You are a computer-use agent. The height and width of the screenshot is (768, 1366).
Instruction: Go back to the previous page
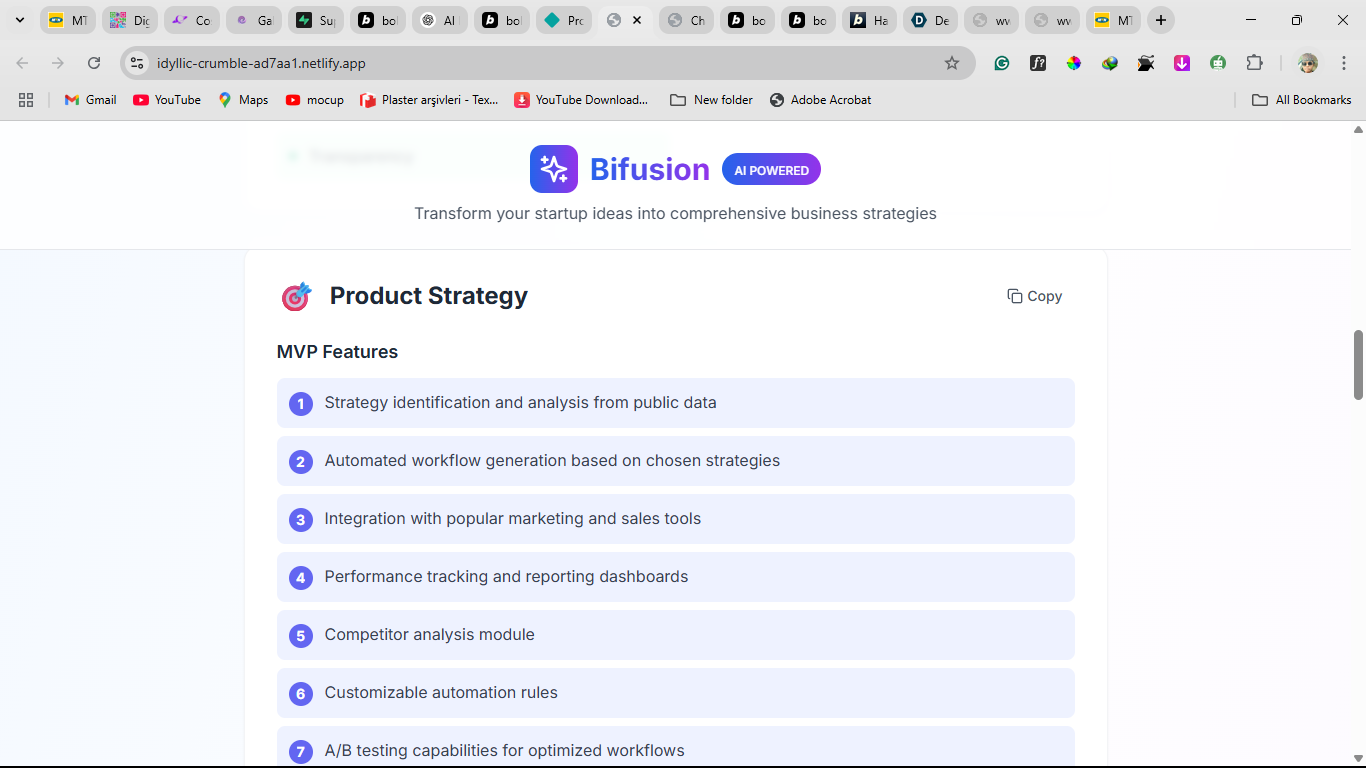point(22,63)
